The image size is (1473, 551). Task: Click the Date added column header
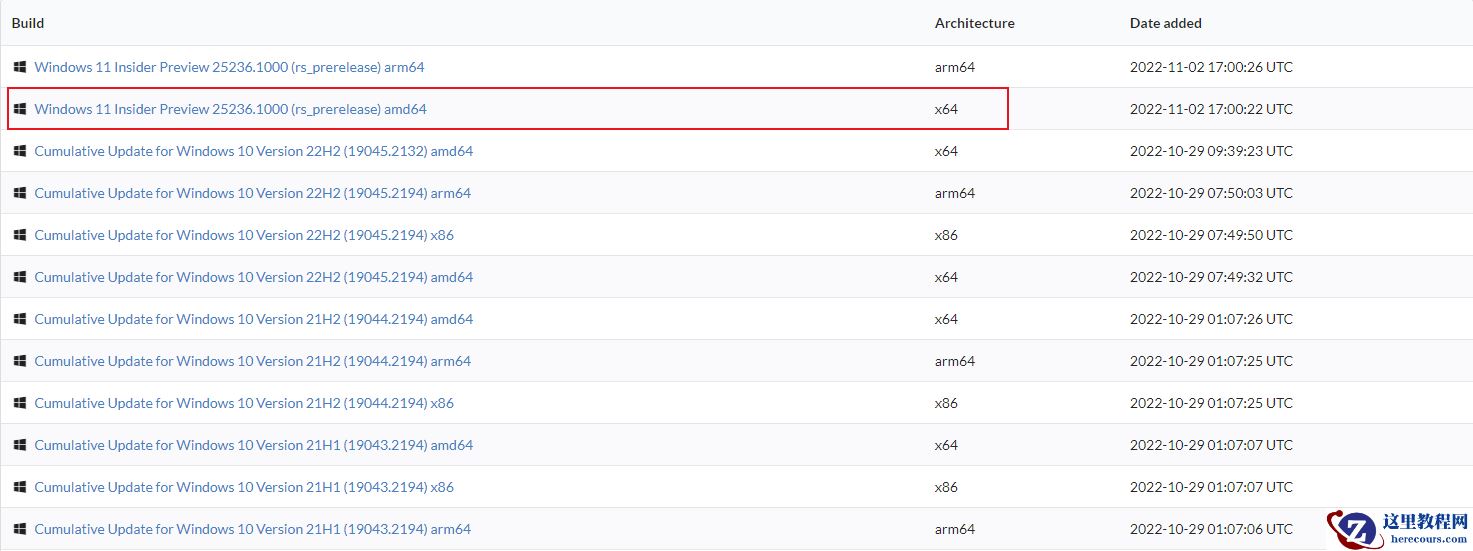tap(1165, 23)
